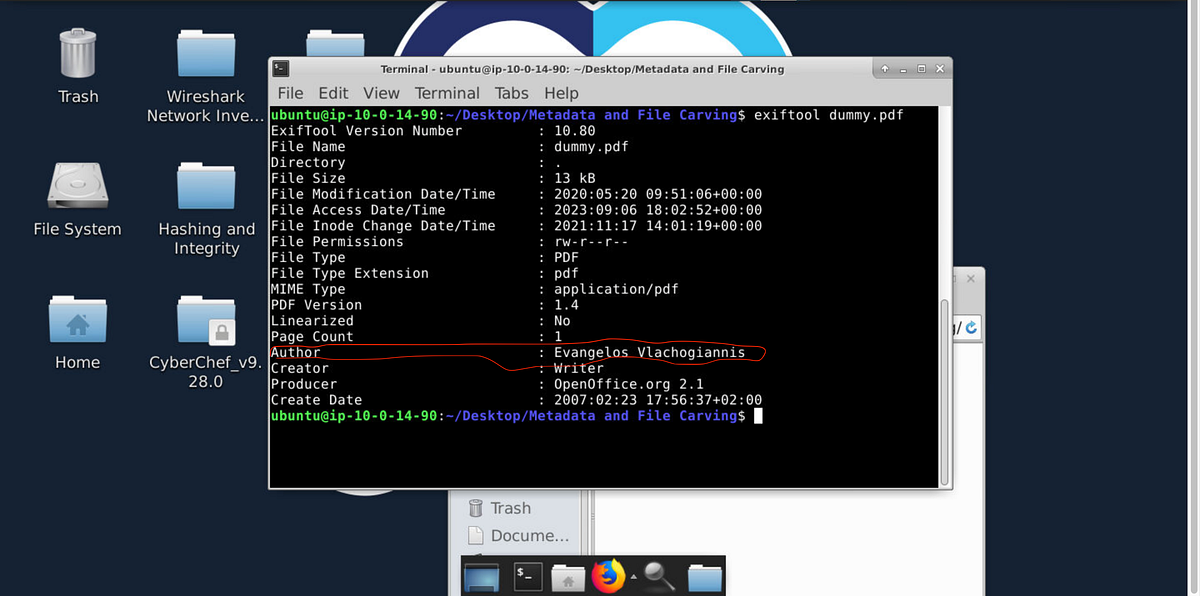
Task: Click the show desktop icon in the taskbar
Action: [x=481, y=576]
